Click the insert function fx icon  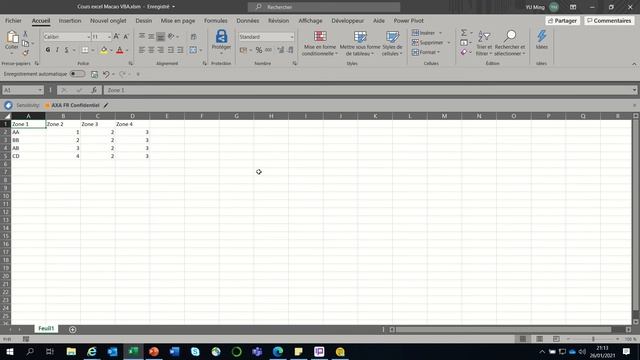tap(94, 90)
